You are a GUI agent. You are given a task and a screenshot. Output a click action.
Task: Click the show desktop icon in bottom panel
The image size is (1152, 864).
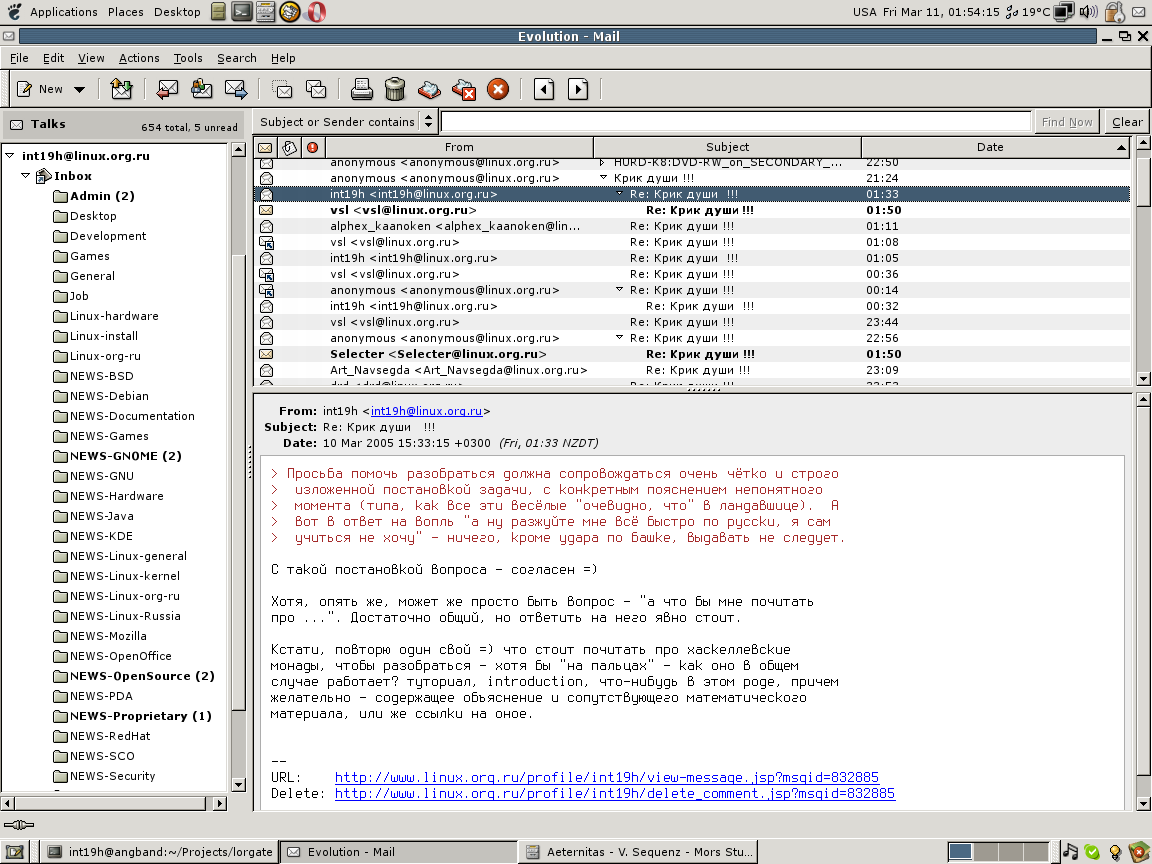[x=15, y=852]
